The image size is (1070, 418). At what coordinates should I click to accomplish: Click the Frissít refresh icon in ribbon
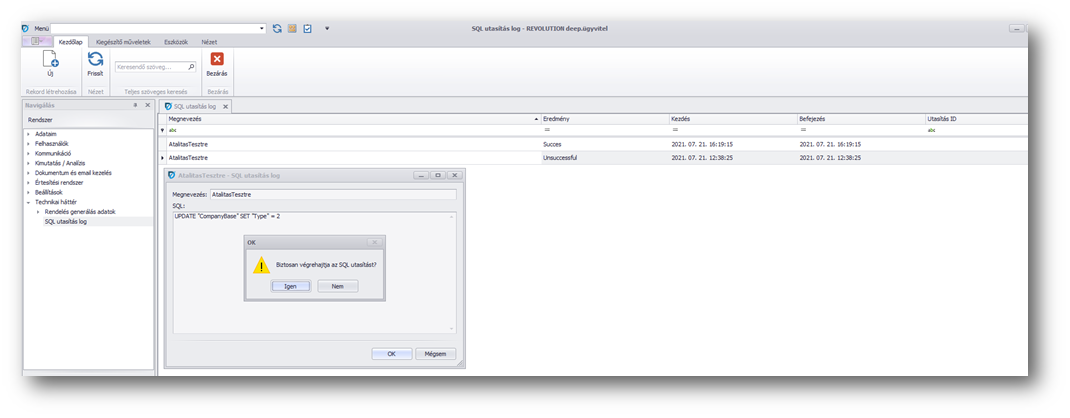pos(96,61)
